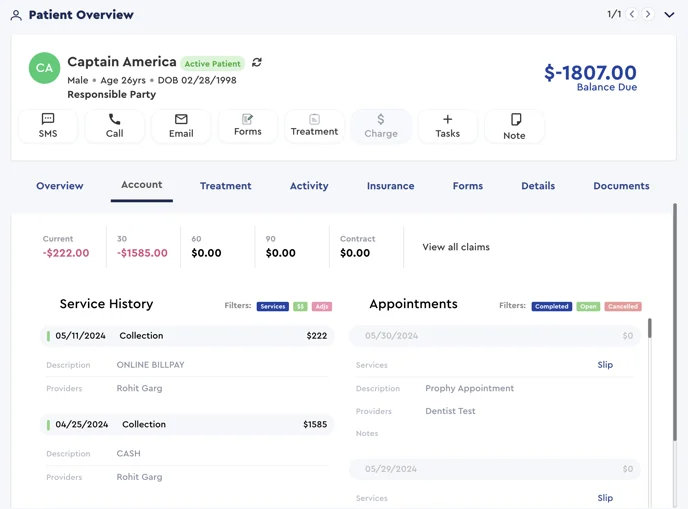The image size is (688, 509).
Task: Collapse the Patient Overview panel chevron
Action: point(669,15)
